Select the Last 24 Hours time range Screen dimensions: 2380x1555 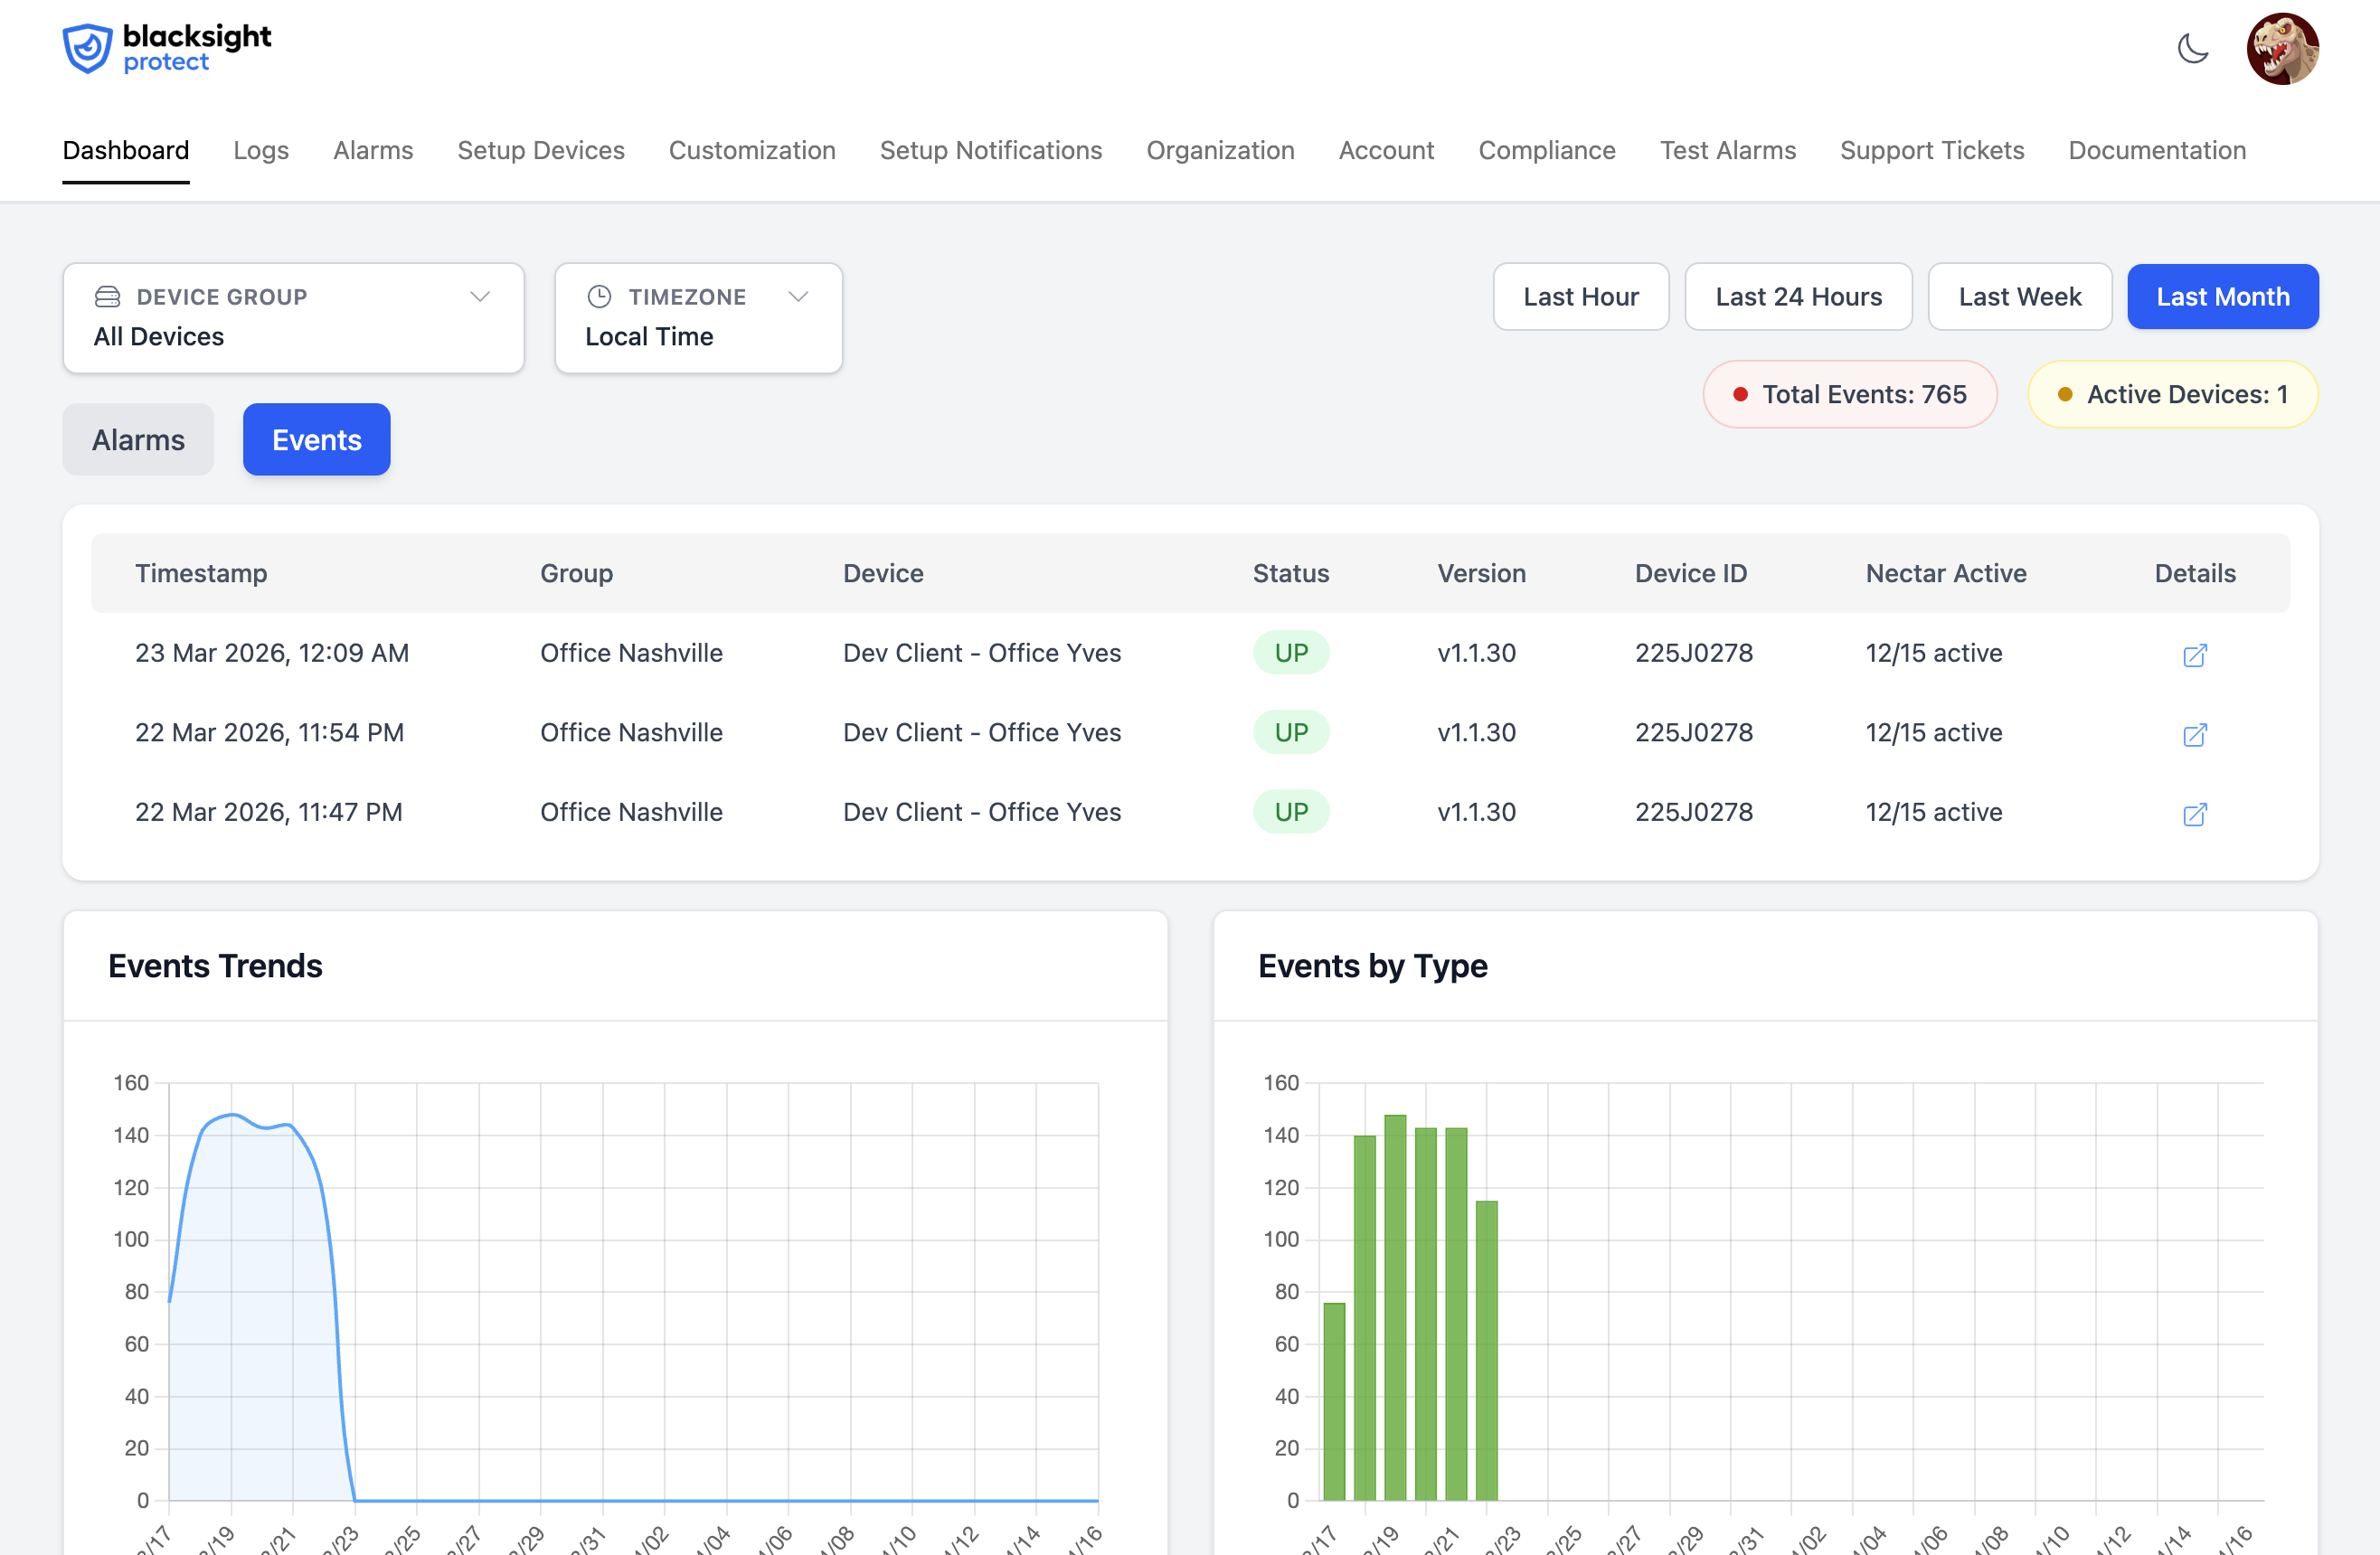tap(1798, 296)
